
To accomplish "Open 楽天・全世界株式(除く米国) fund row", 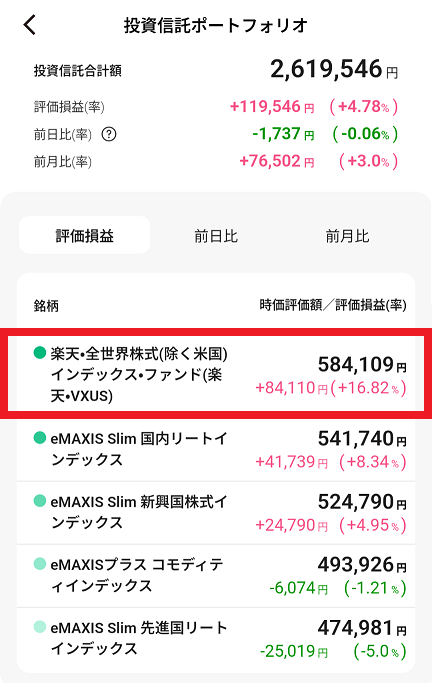I will tap(216, 374).
